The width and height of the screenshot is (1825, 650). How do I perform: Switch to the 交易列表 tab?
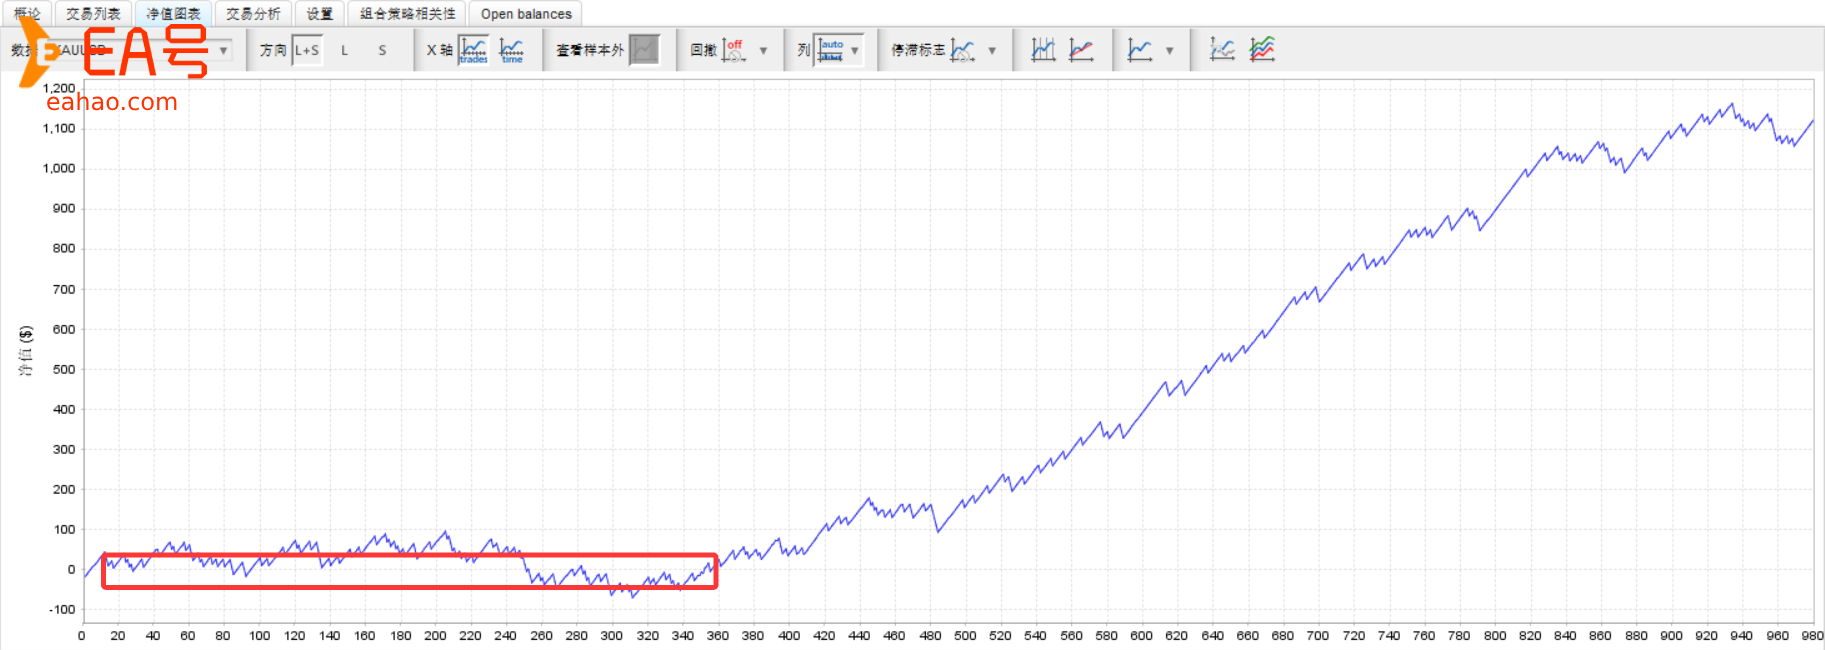[93, 14]
